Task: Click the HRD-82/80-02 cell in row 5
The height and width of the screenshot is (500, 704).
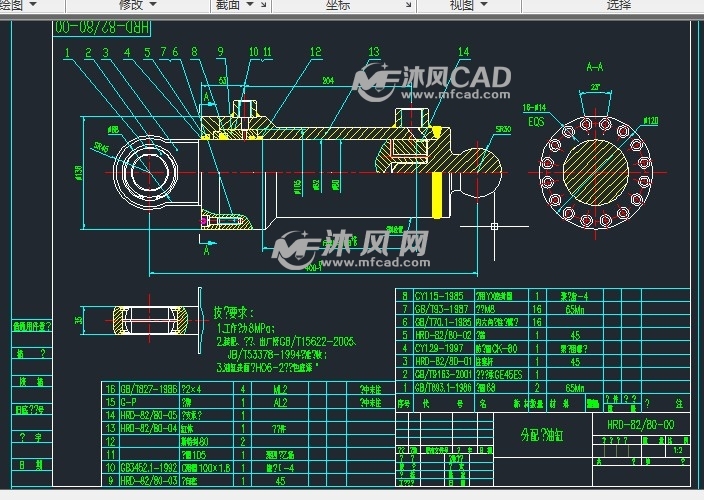Action: click(443, 335)
